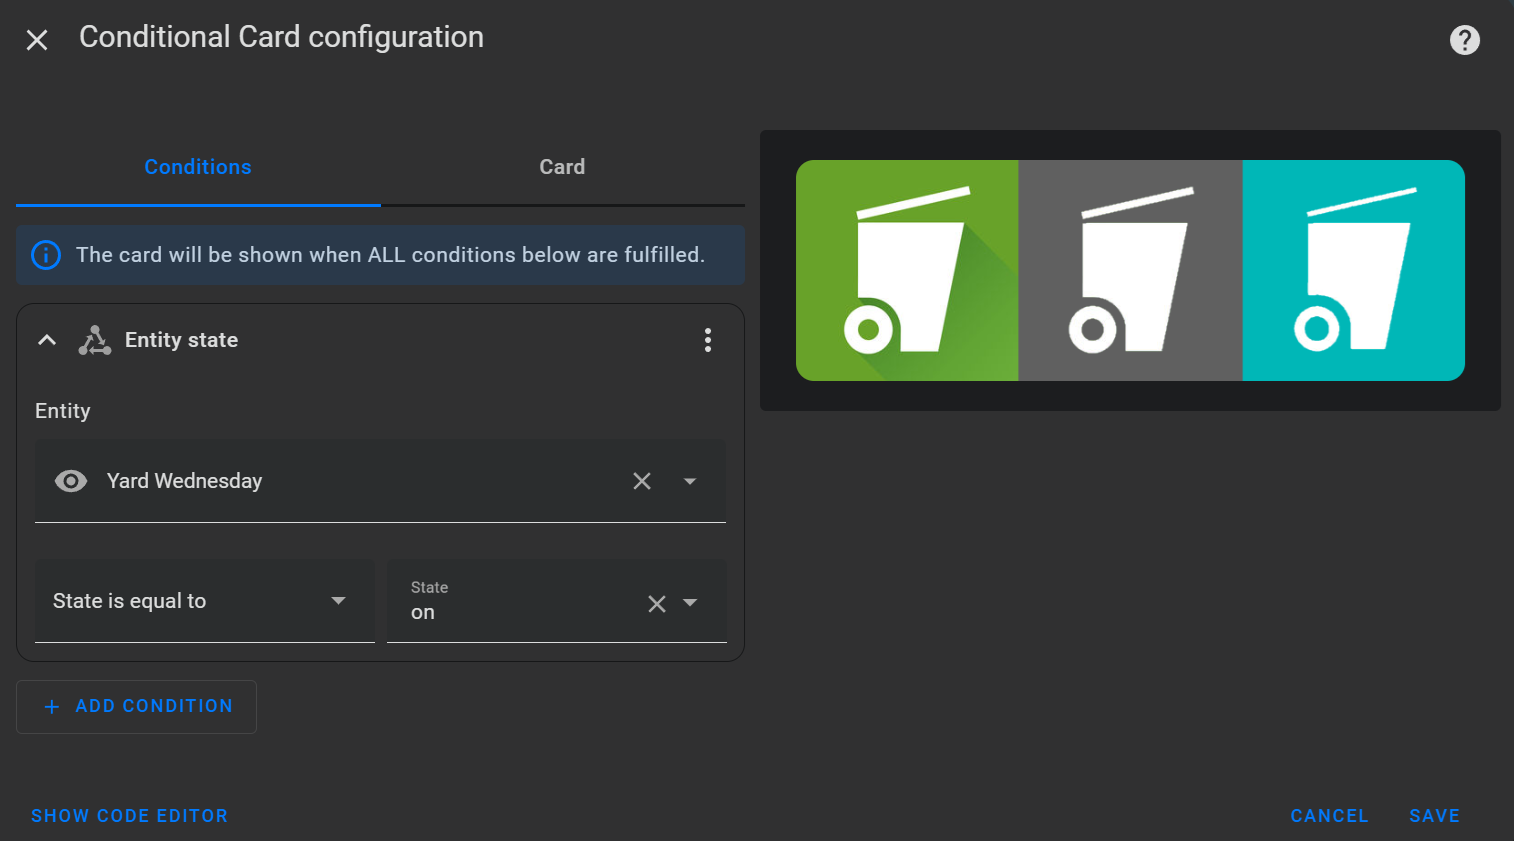Click the ALL conditions info message text
The width and height of the screenshot is (1514, 841).
(x=391, y=255)
